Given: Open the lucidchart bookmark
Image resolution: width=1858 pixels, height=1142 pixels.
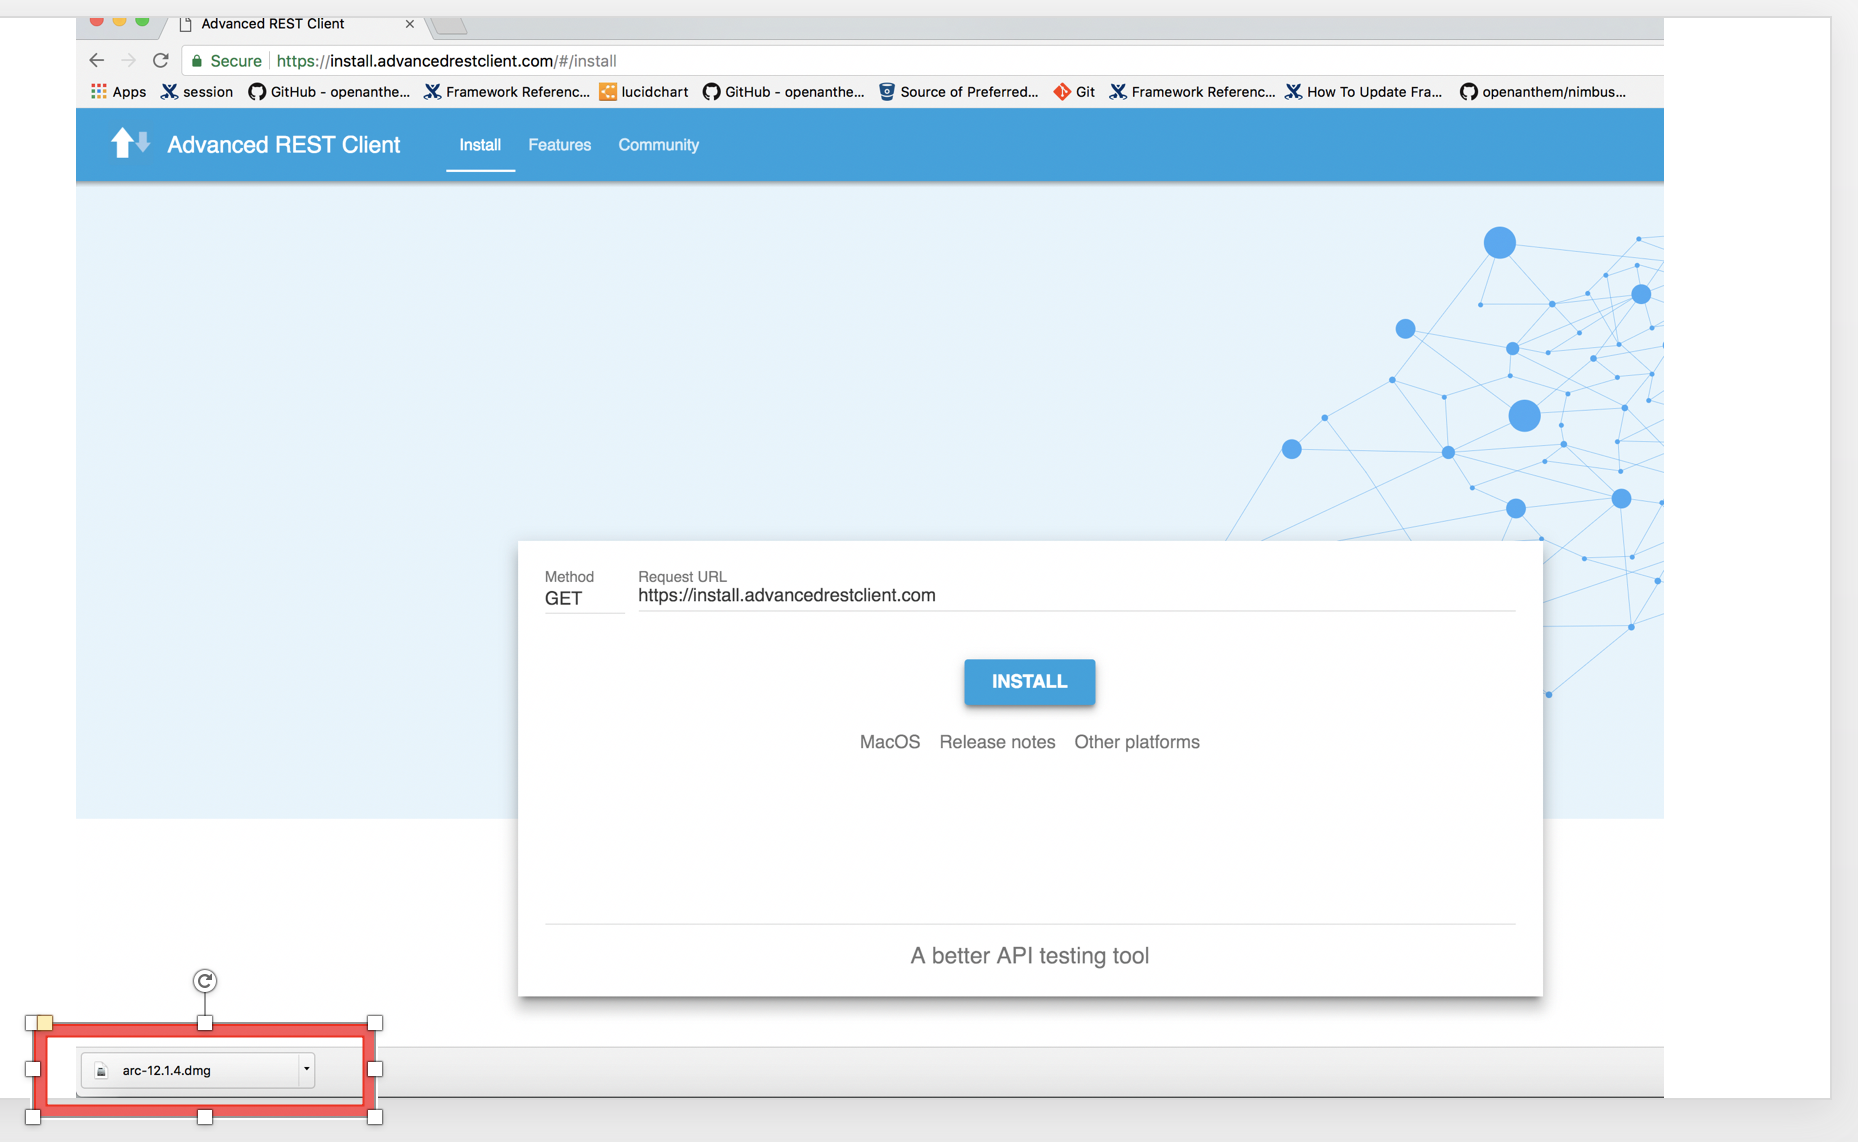Looking at the screenshot, I should click(x=644, y=92).
